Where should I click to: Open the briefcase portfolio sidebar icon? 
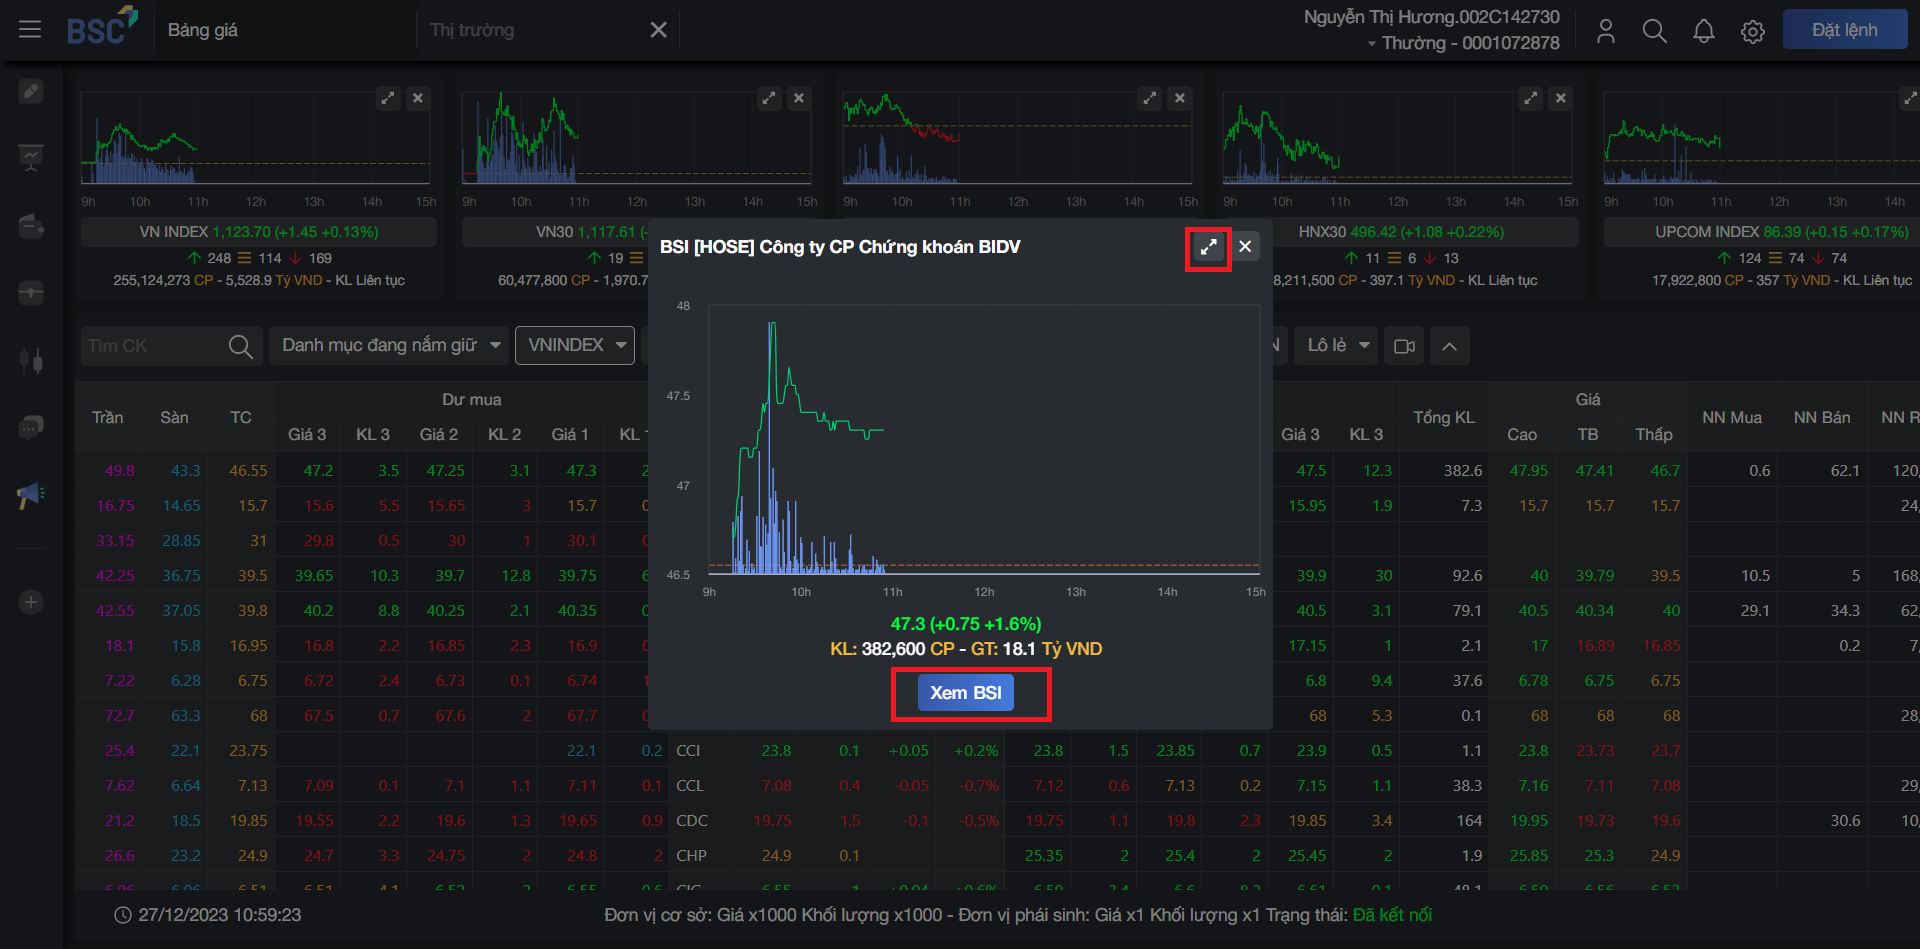coord(31,293)
